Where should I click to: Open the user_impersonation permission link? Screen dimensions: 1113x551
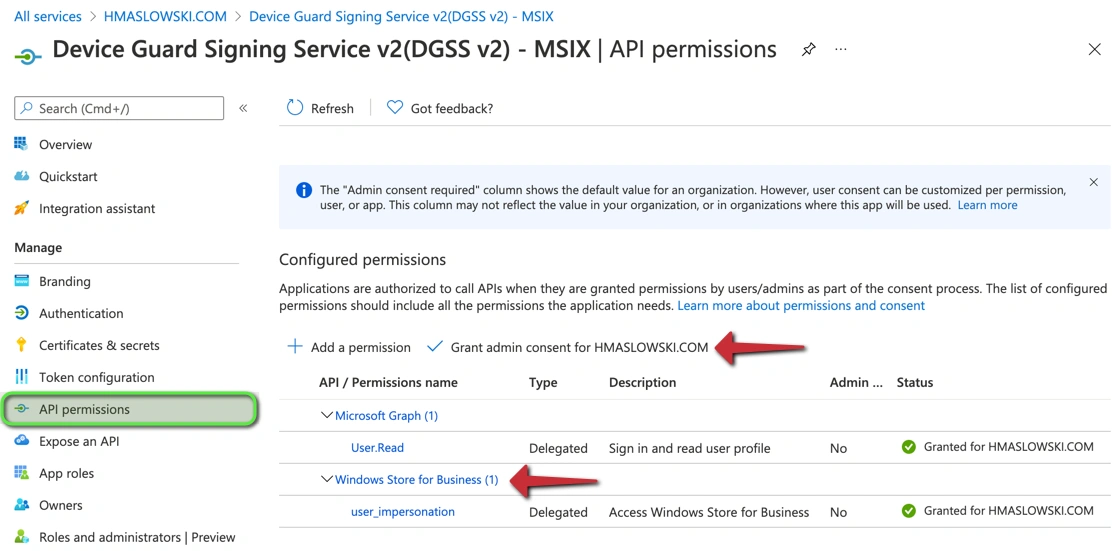(402, 512)
